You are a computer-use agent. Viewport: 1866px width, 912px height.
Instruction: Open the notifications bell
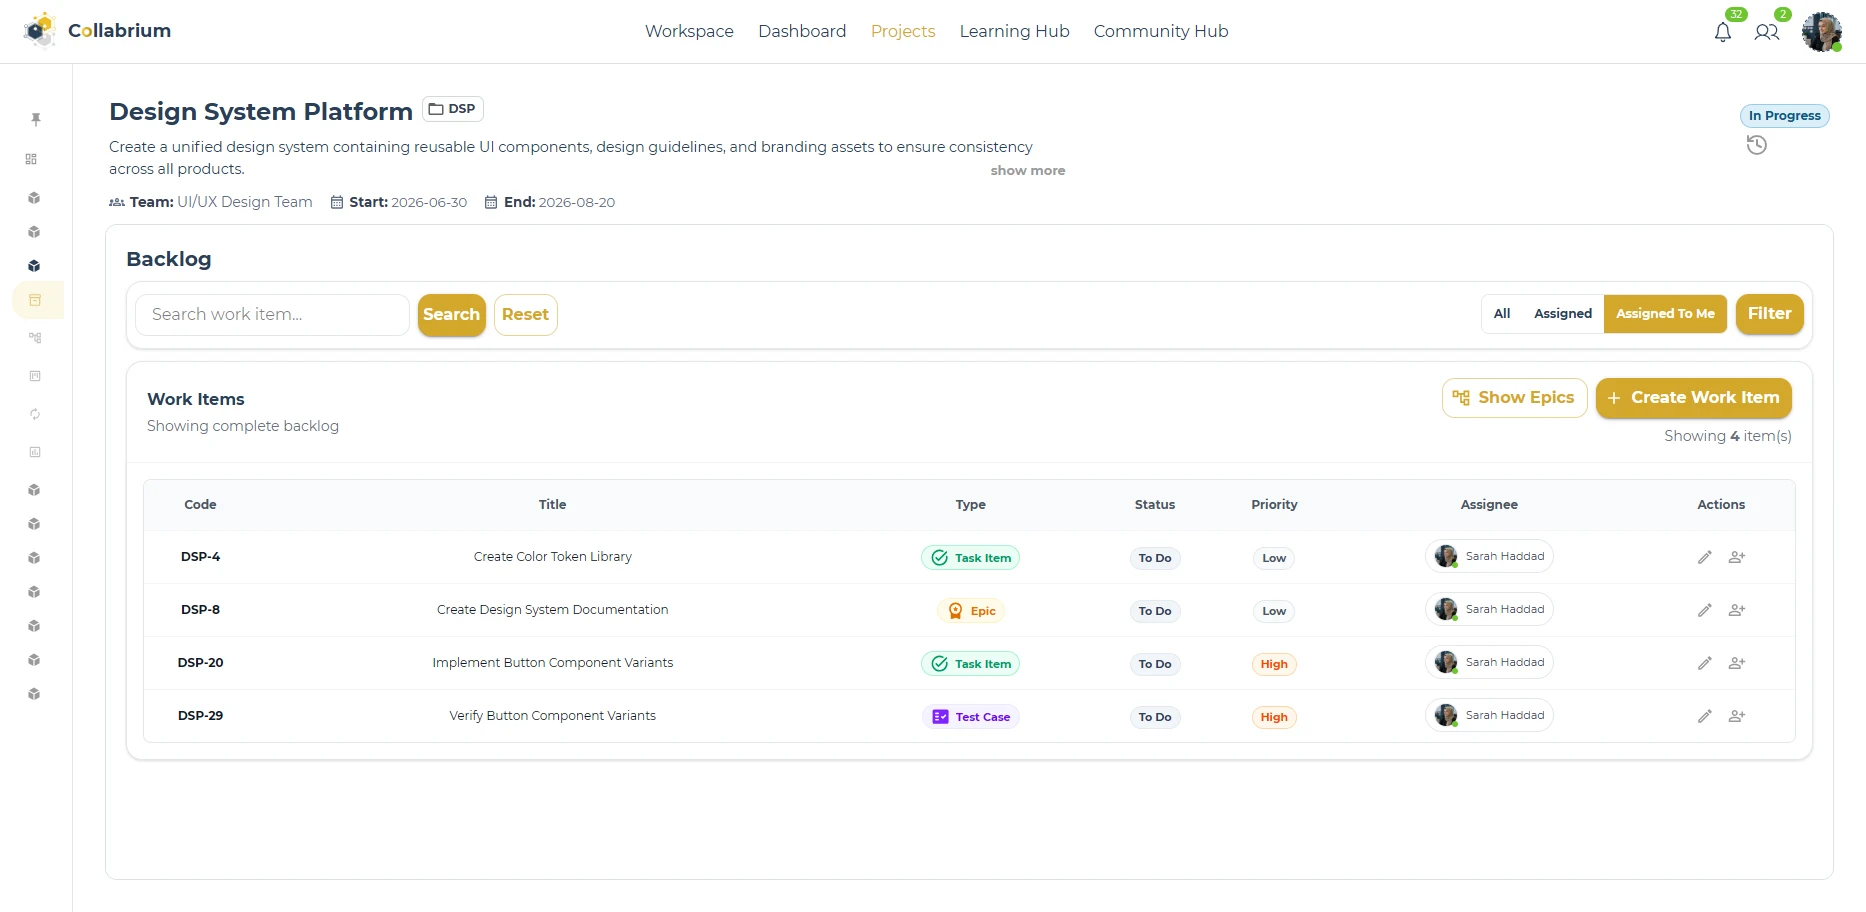pyautogui.click(x=1722, y=32)
